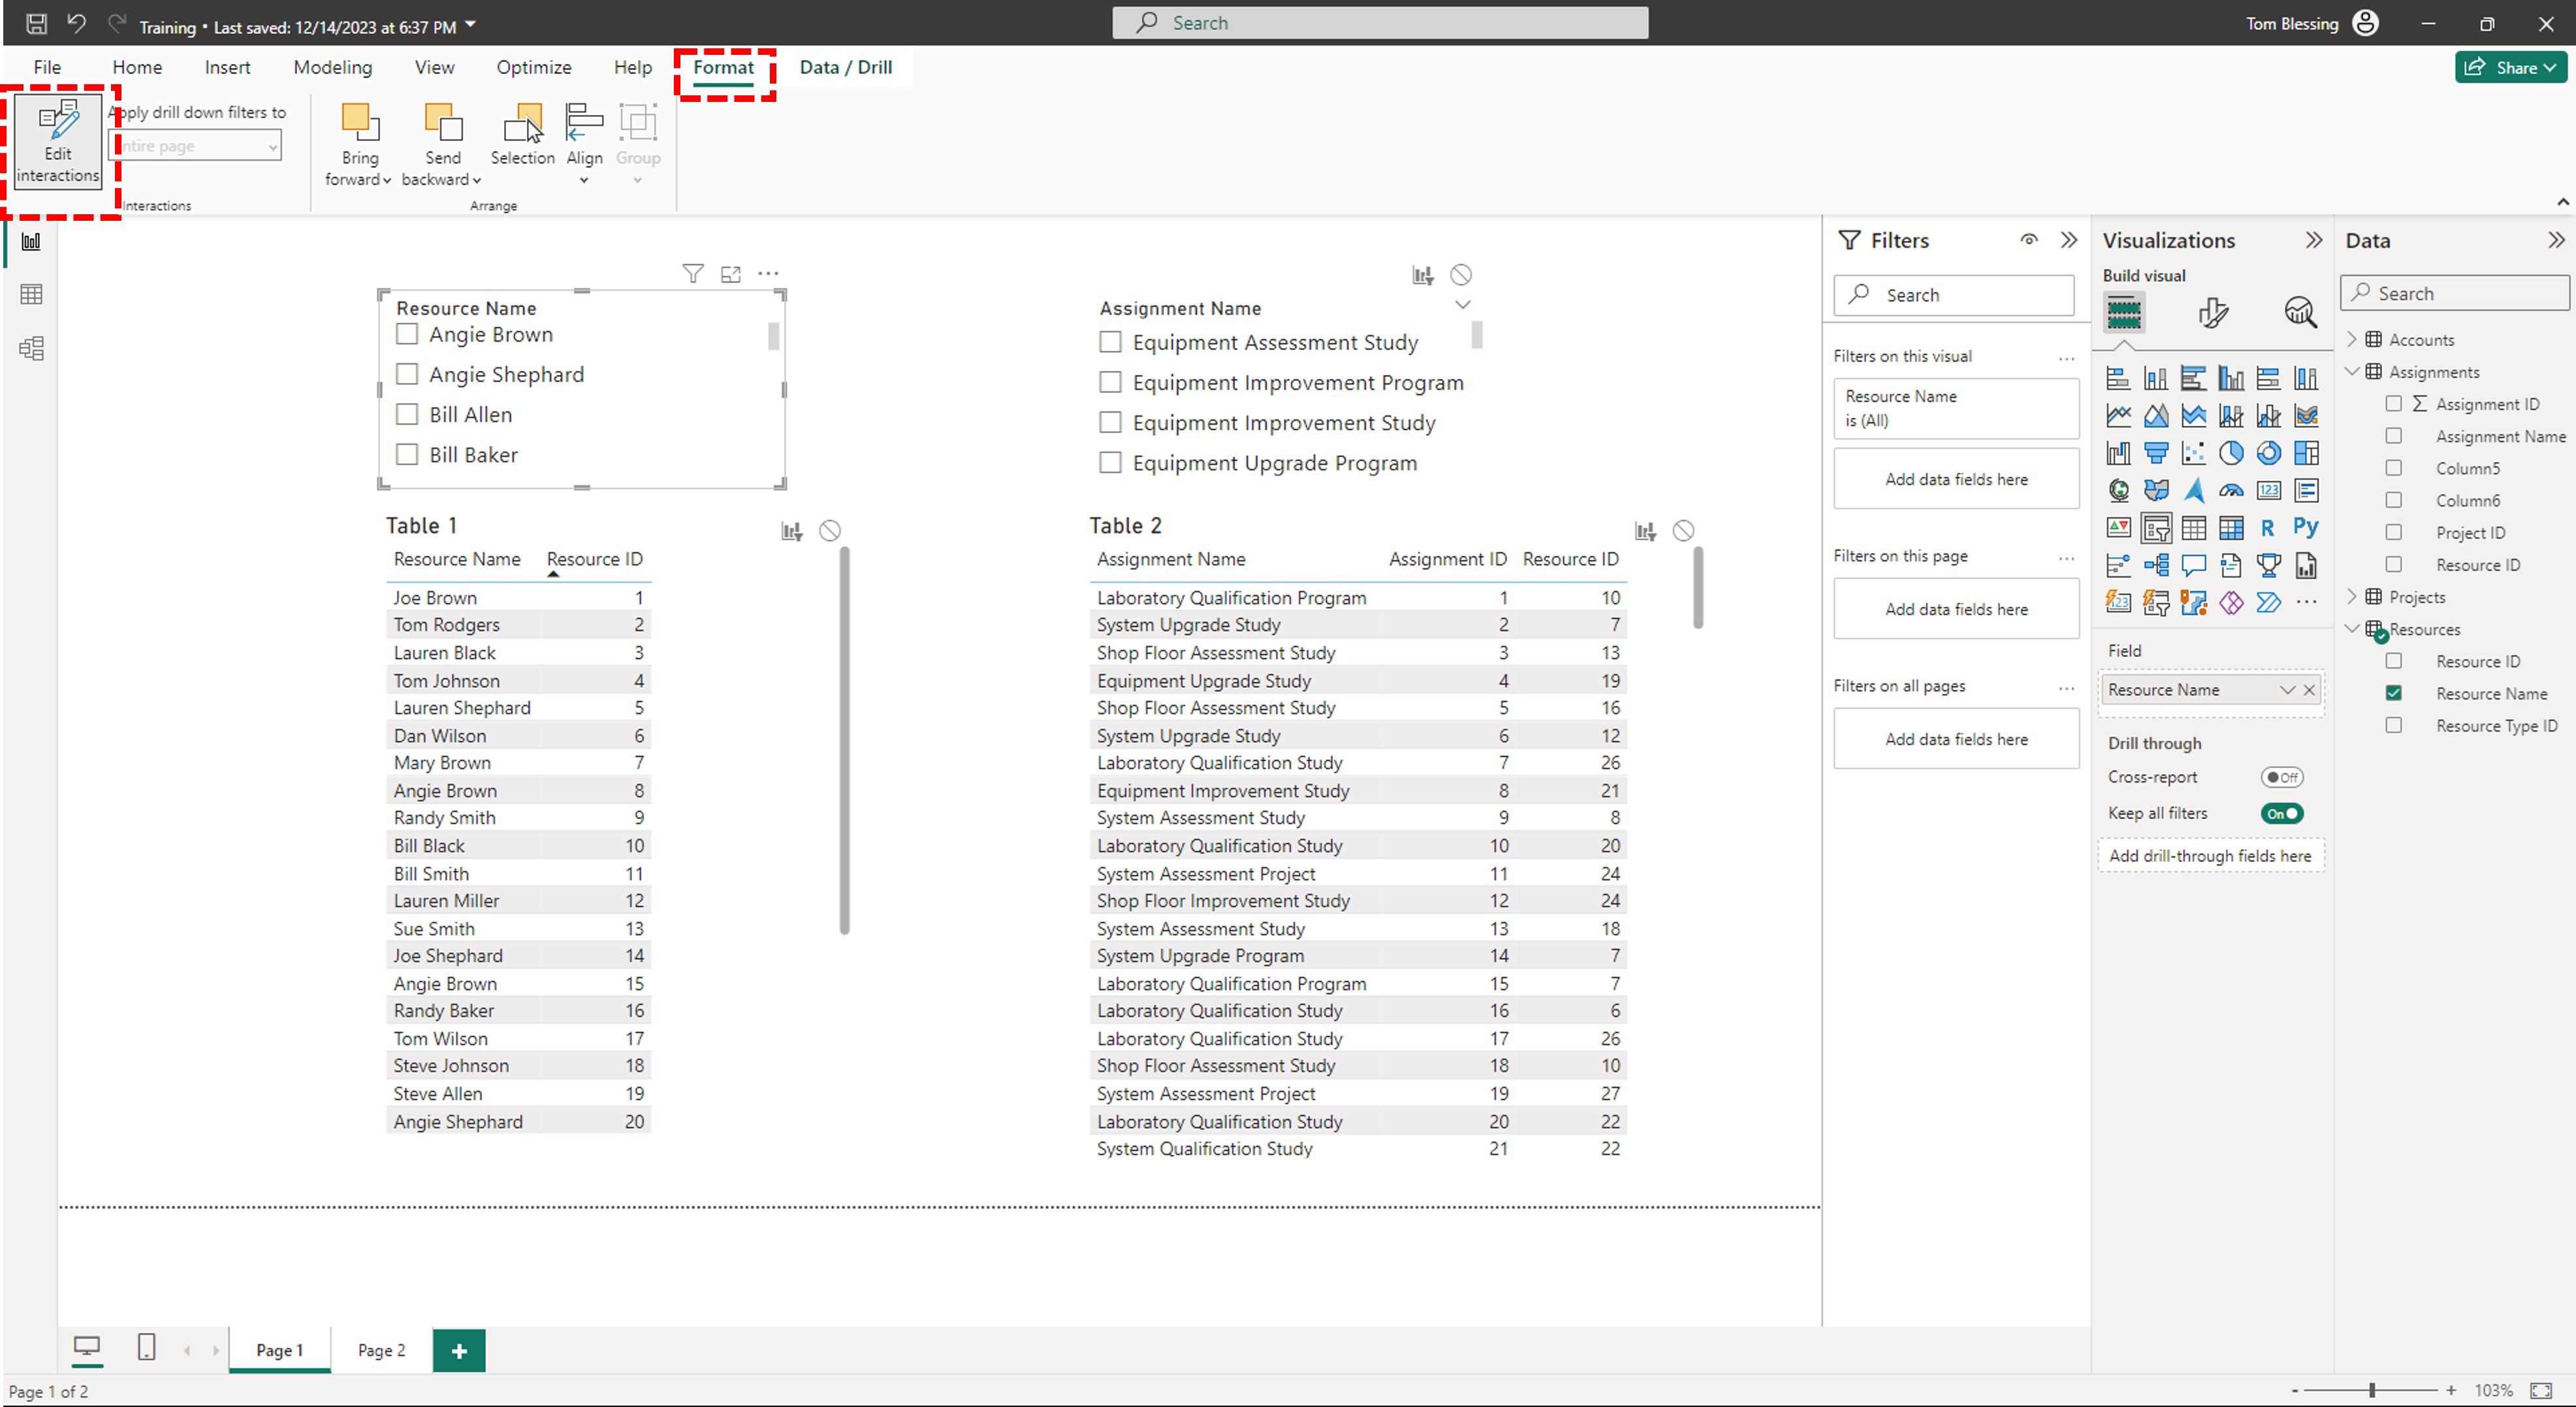Tick the Equipment Improvement Program checkbox

pos(1110,382)
